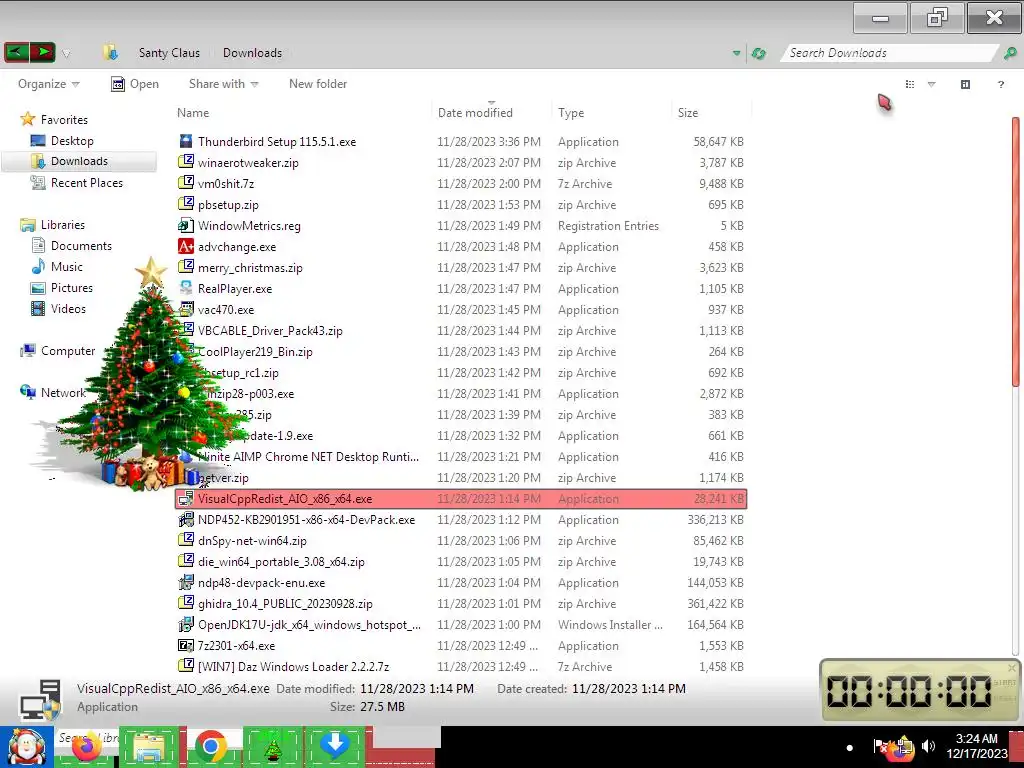
Task: Open Recent Places in the navigation pane
Action: pos(77,183)
